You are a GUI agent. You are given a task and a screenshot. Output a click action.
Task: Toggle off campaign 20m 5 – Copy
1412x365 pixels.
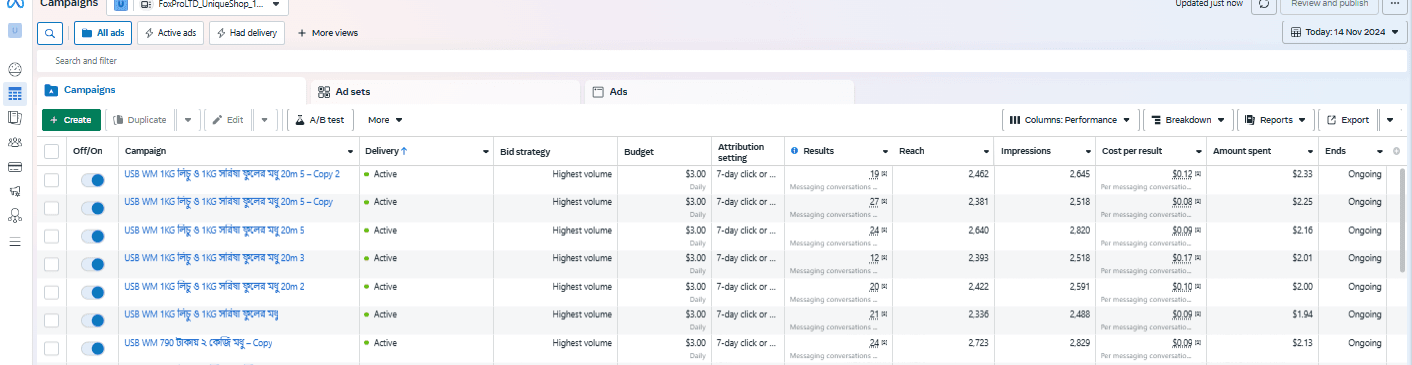[92, 208]
